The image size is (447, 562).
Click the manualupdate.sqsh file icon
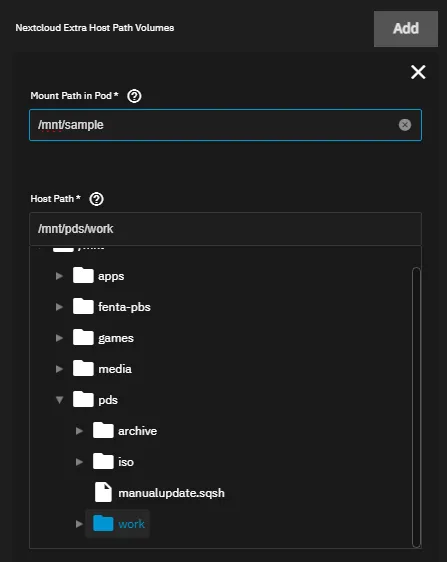point(103,492)
